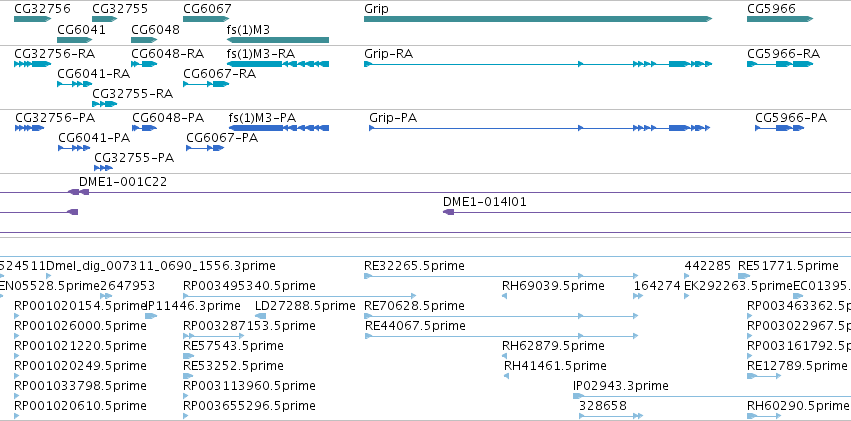
Task: Select the CG6041-RA transcript feature
Action: 75,84
